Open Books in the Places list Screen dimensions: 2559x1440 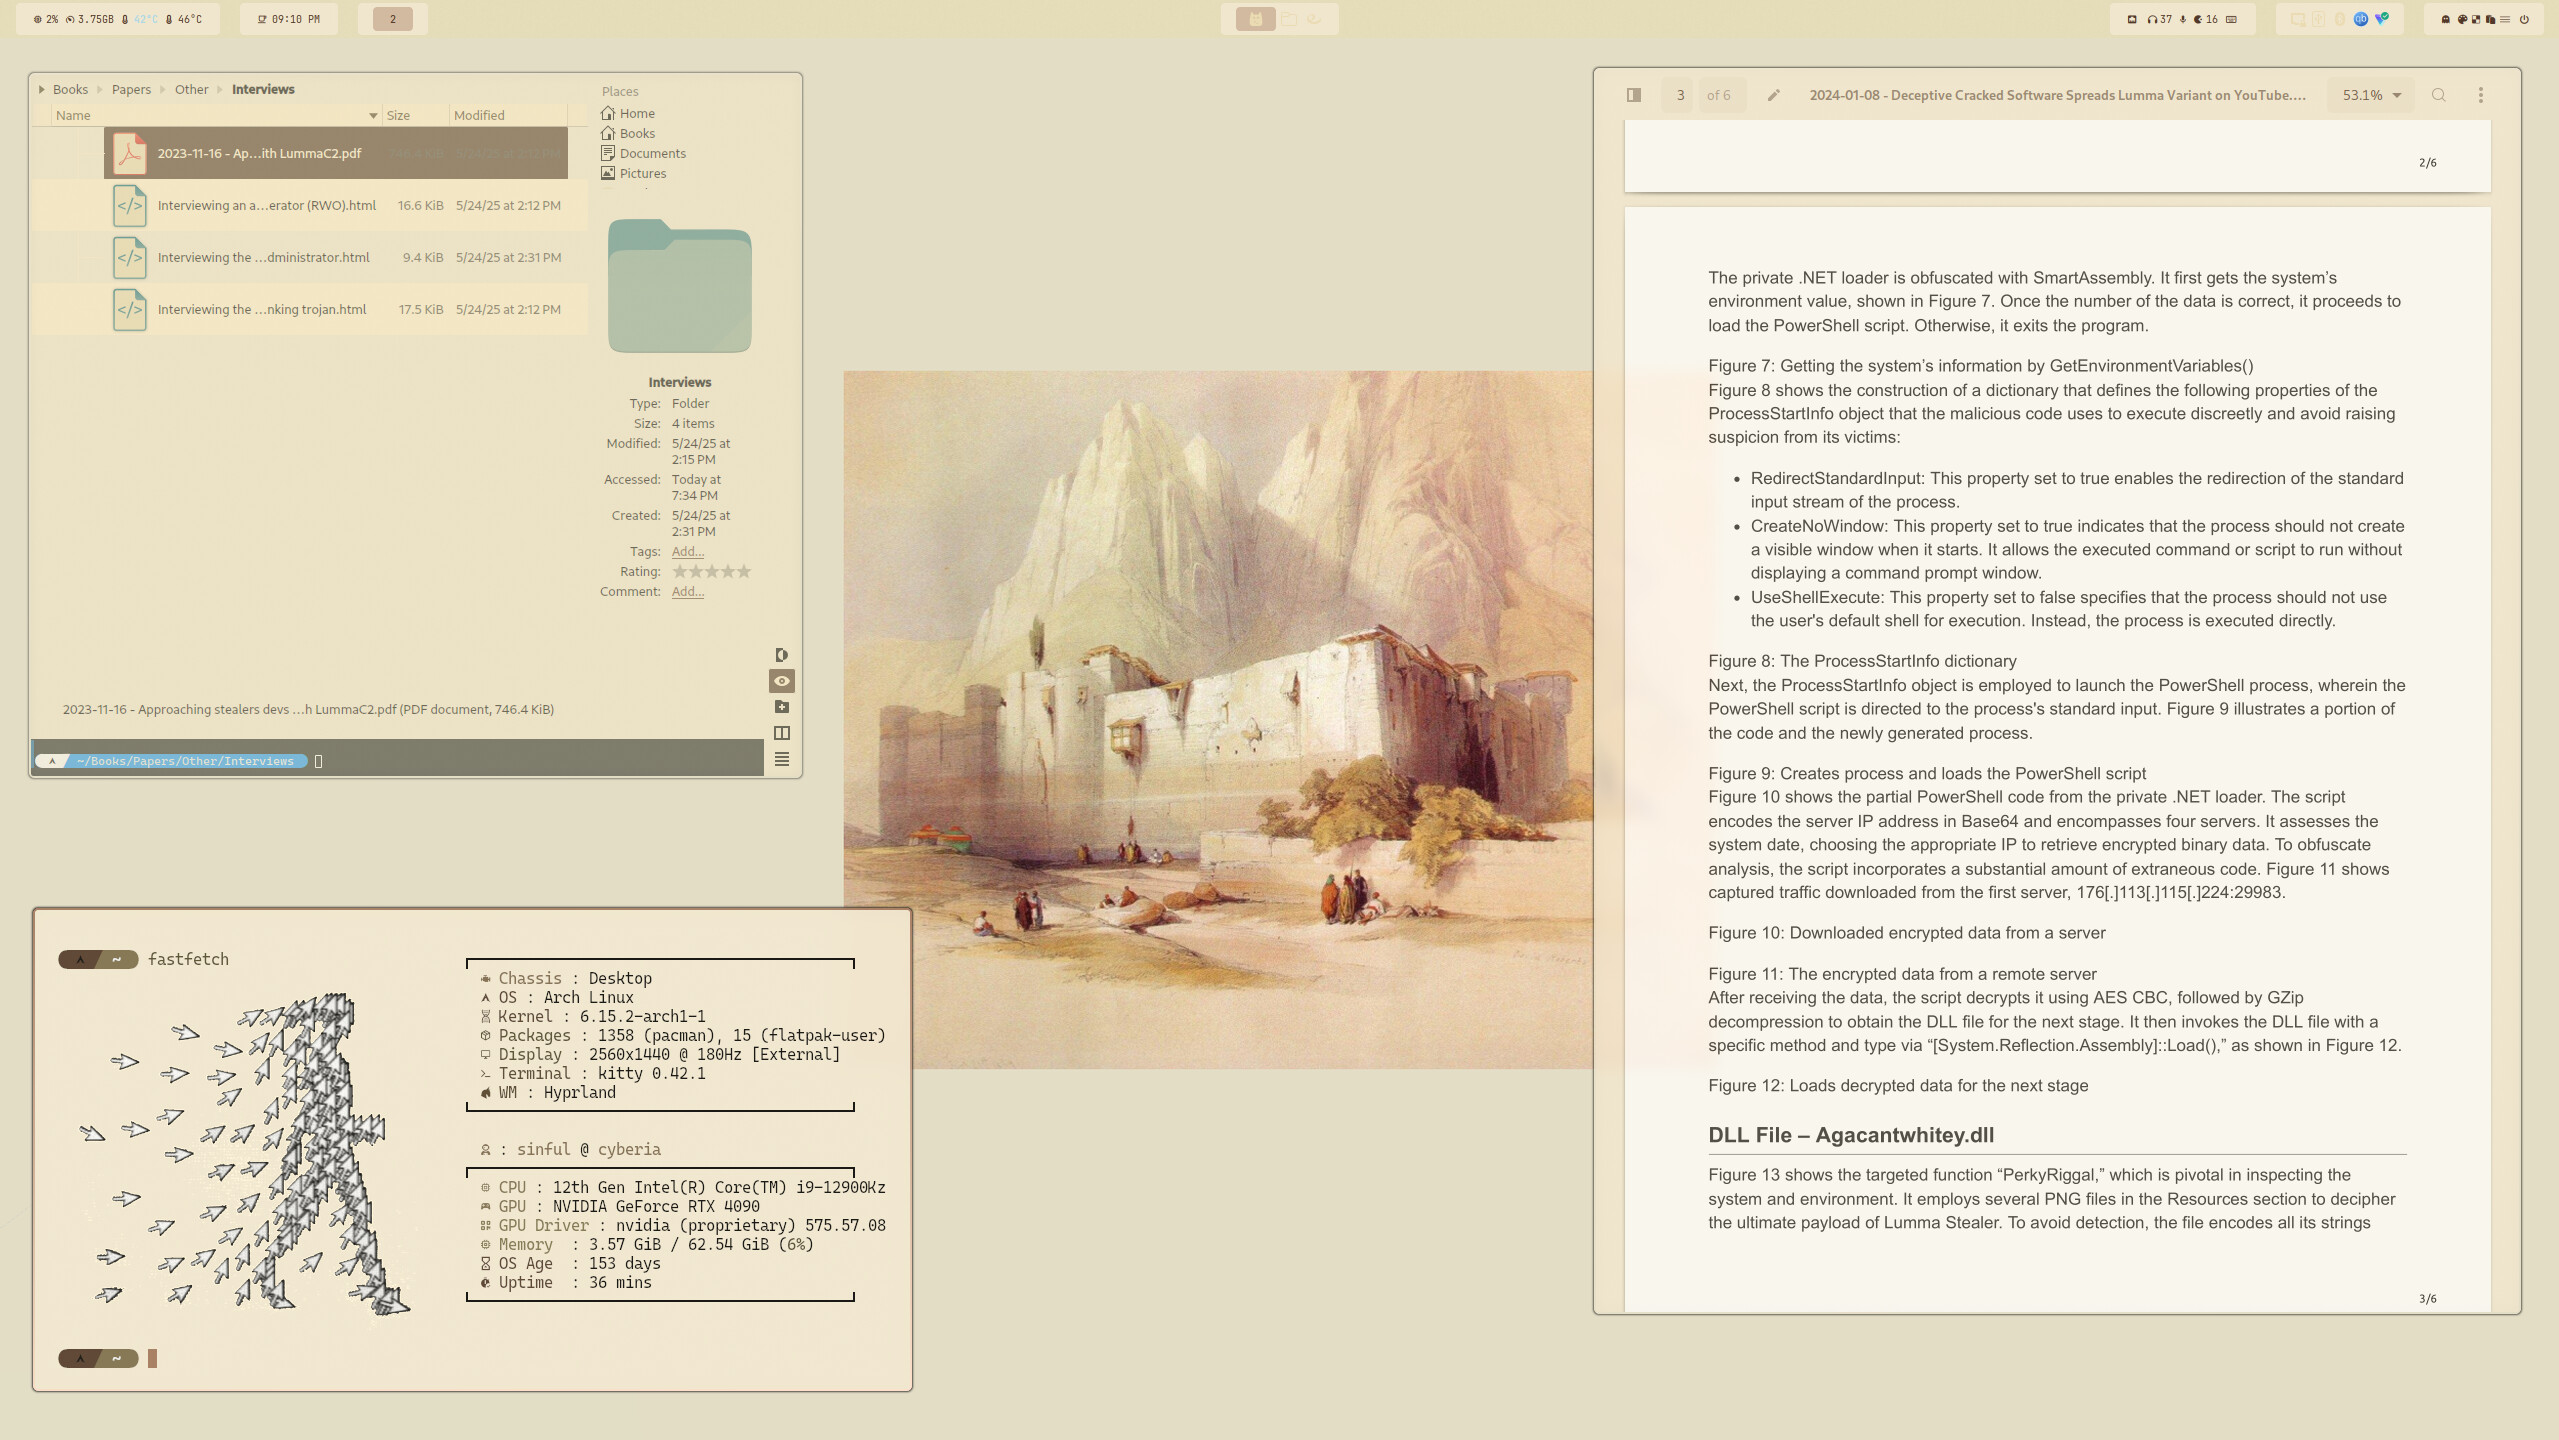point(628,133)
